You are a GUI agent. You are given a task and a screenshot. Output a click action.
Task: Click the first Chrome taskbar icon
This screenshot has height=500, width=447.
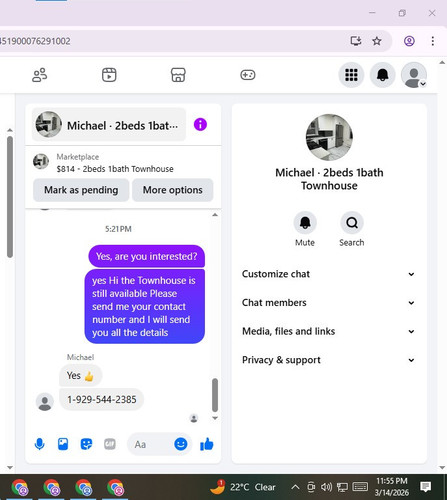click(x=20, y=488)
